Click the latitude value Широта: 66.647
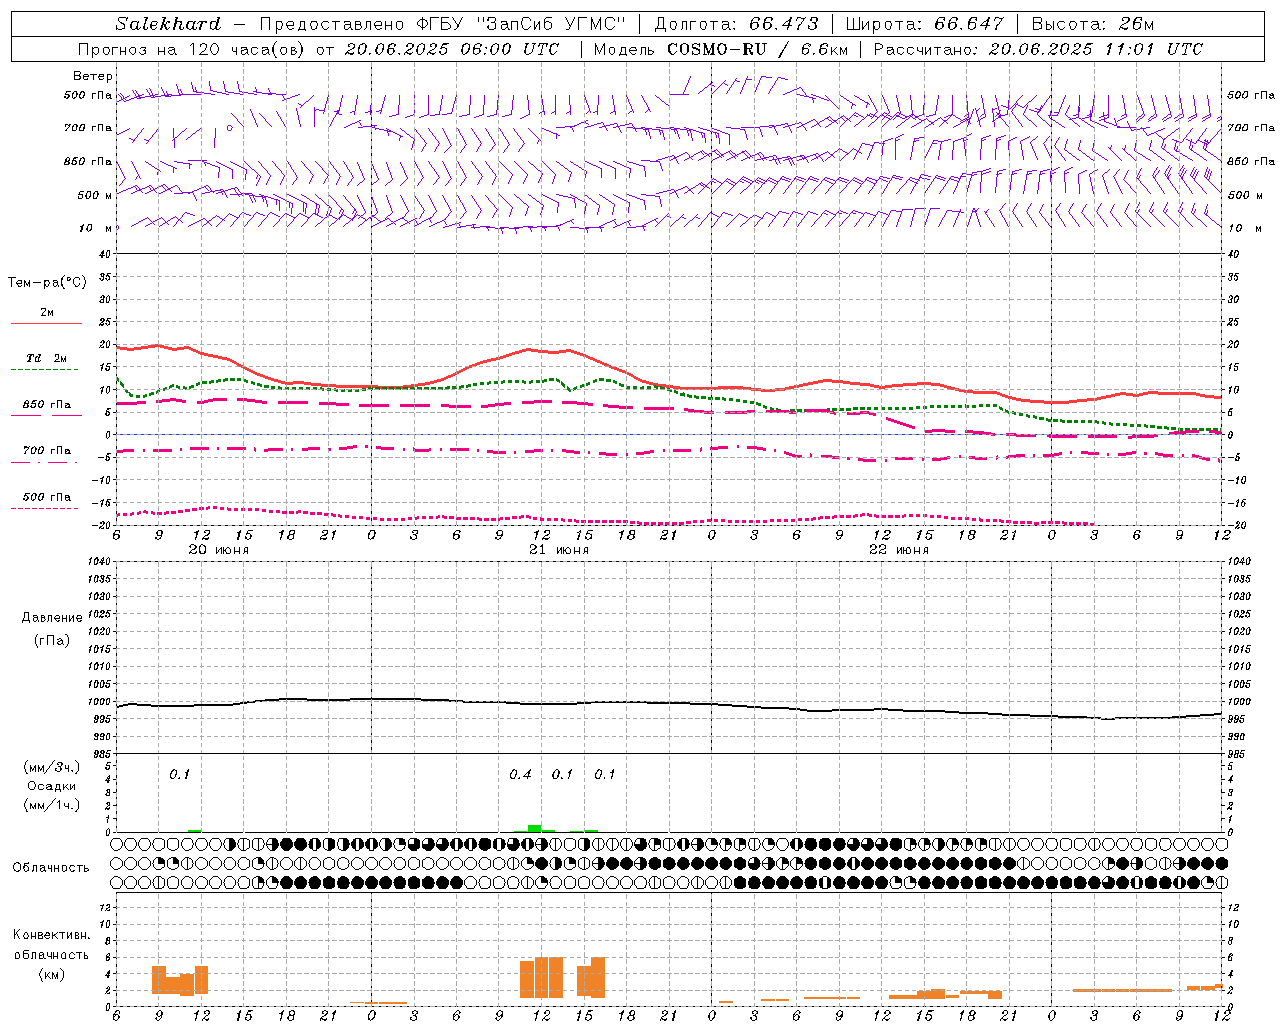1280x1024 pixels. tap(925, 24)
